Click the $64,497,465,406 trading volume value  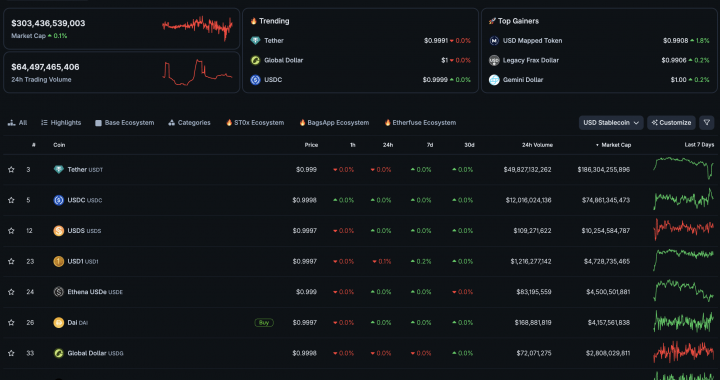(x=45, y=67)
